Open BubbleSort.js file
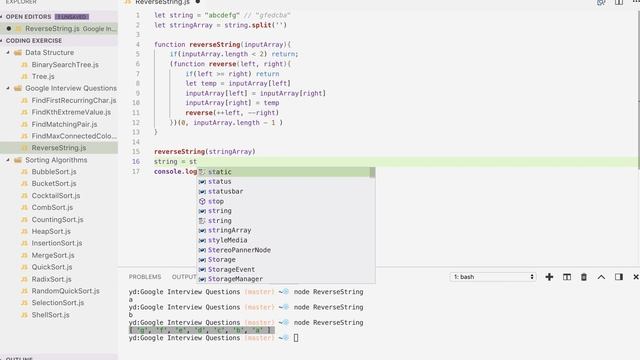Screen dimensions: 640x360 pyautogui.click(x=54, y=172)
